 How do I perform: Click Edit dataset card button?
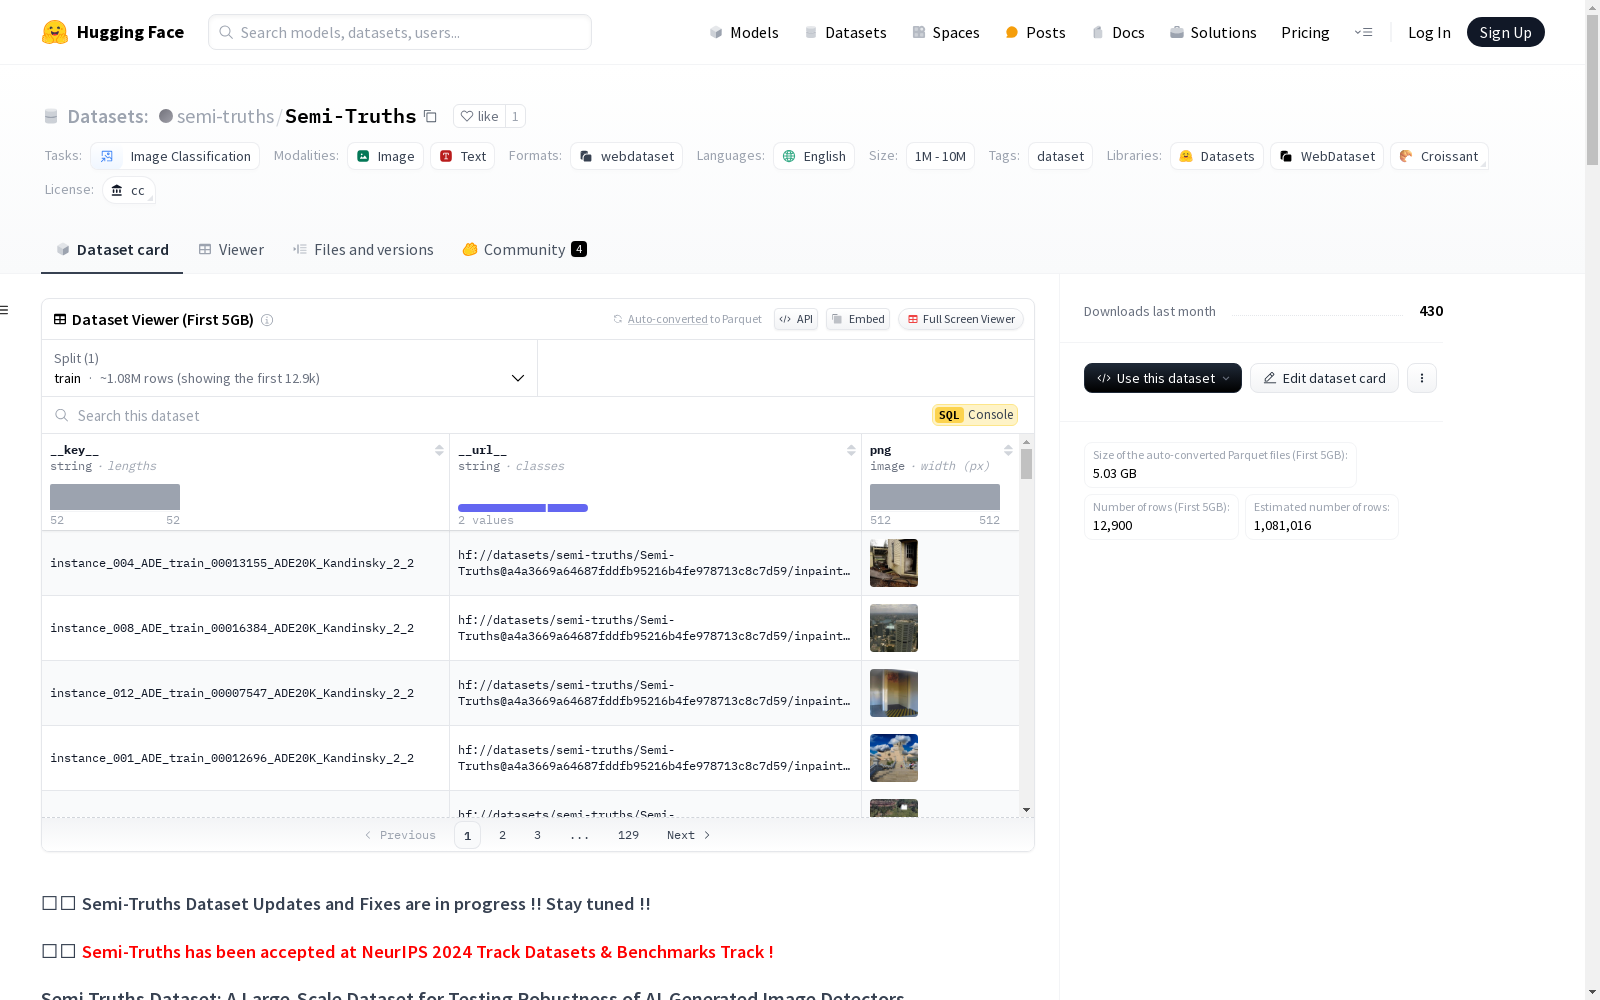tap(1324, 378)
